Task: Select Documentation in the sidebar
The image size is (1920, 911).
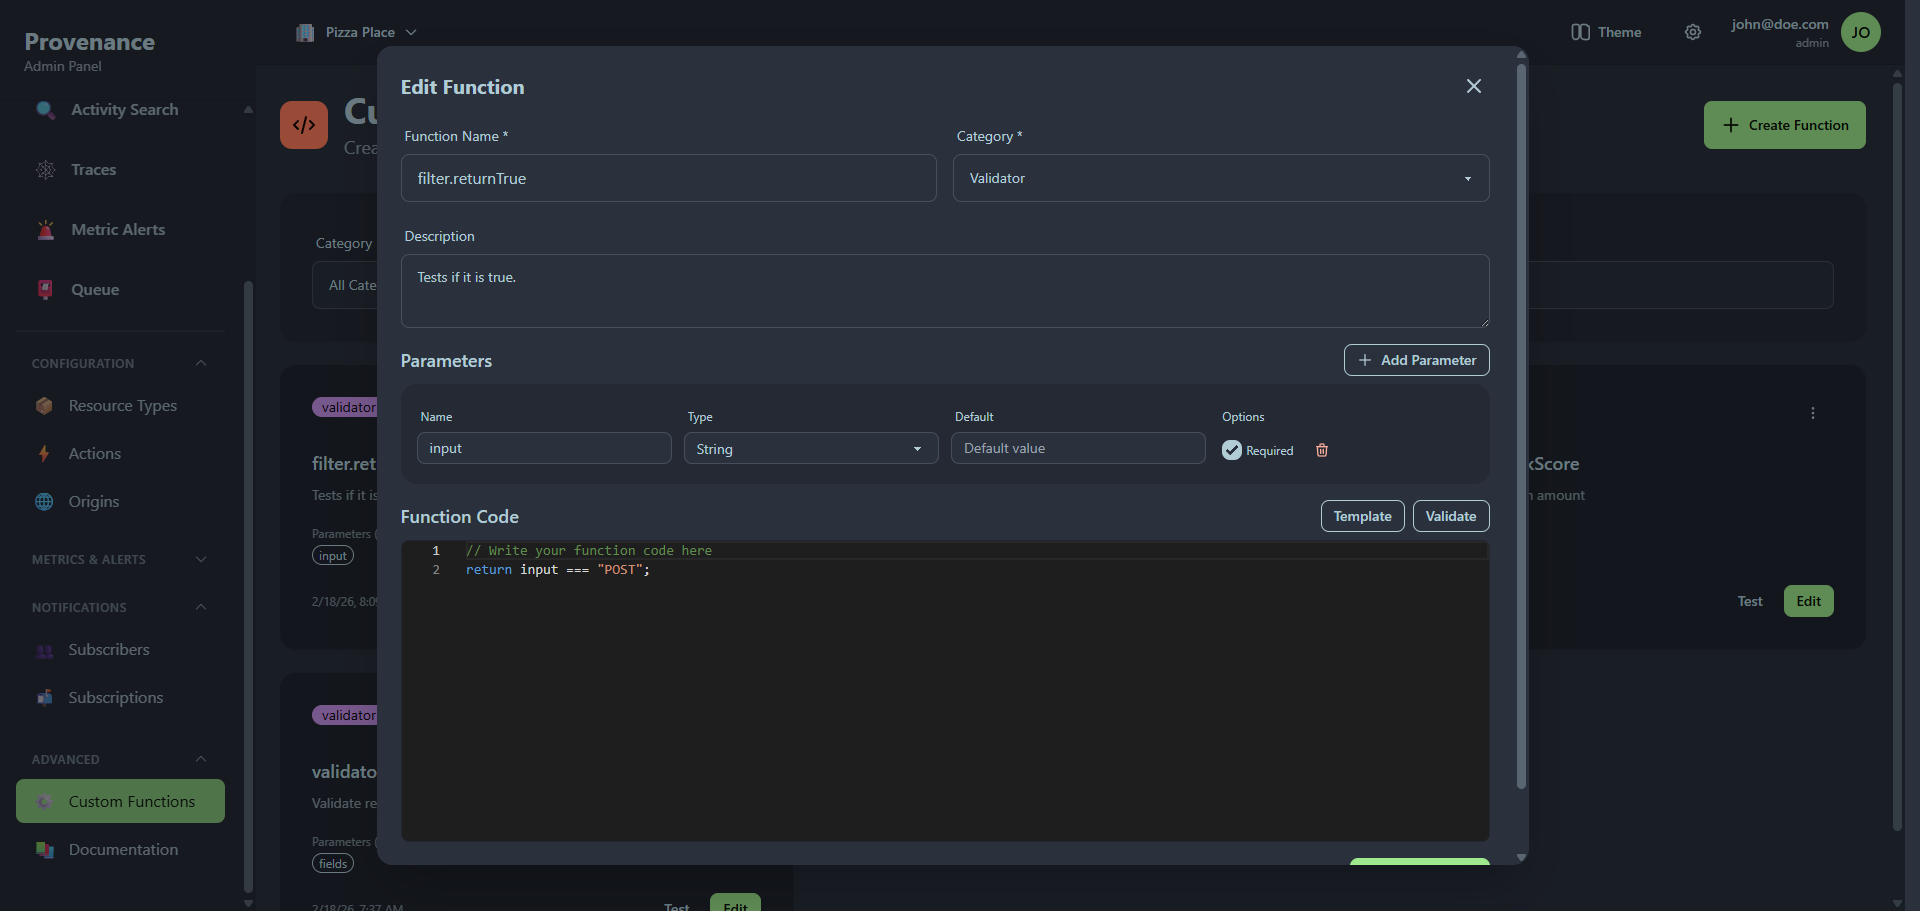Action: (x=123, y=850)
